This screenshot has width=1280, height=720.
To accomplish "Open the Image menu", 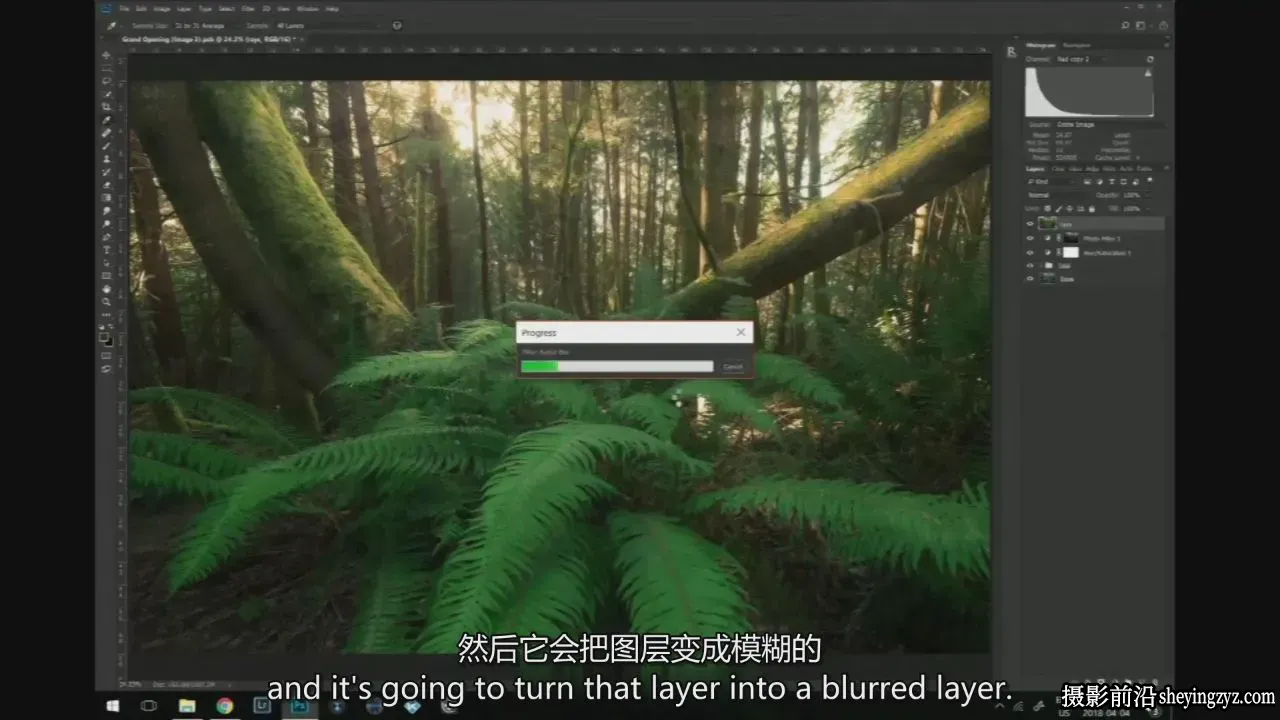I will tap(162, 9).
